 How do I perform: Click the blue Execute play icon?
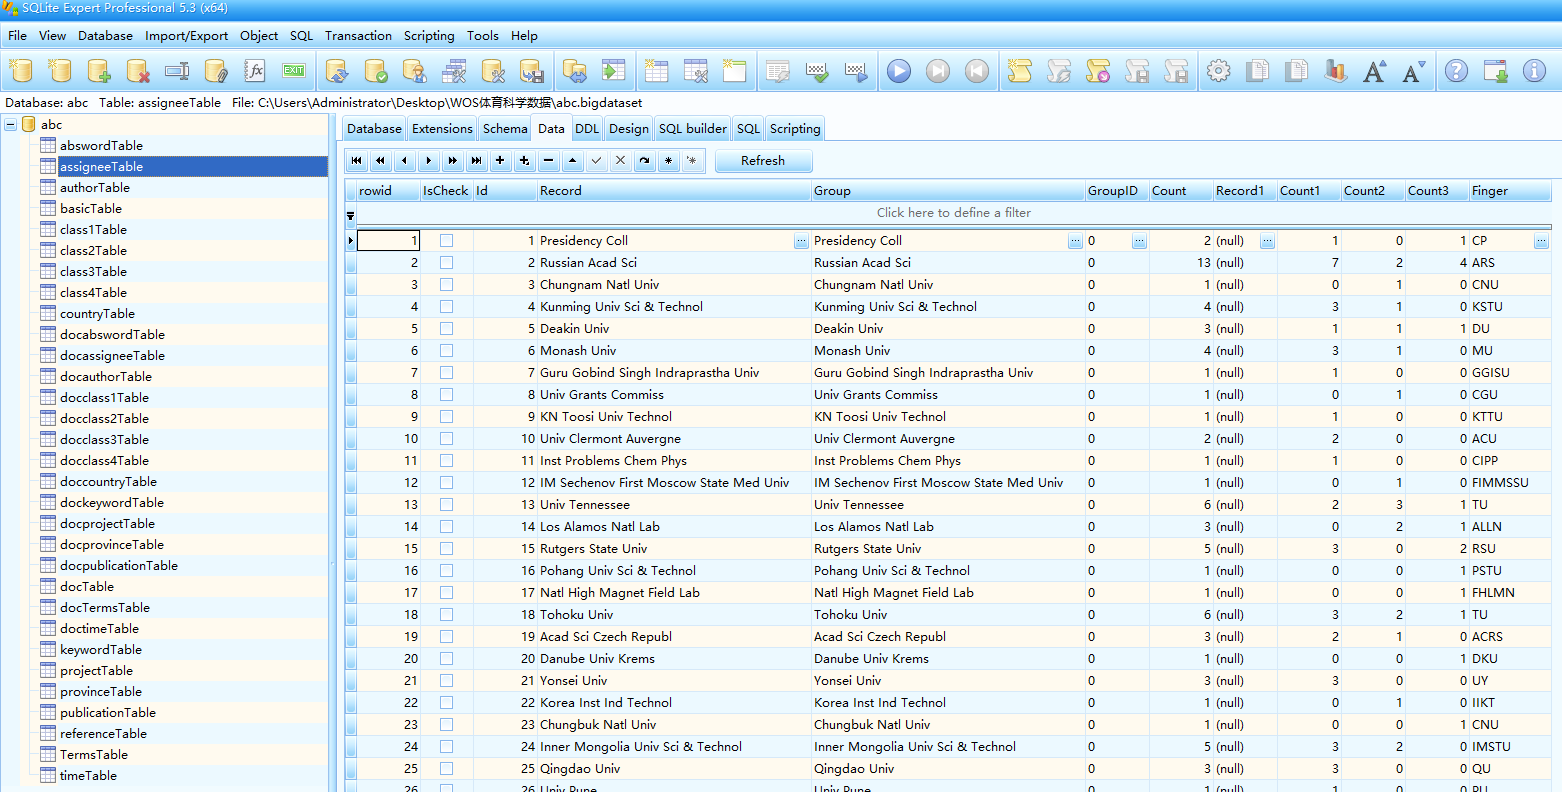coord(899,71)
